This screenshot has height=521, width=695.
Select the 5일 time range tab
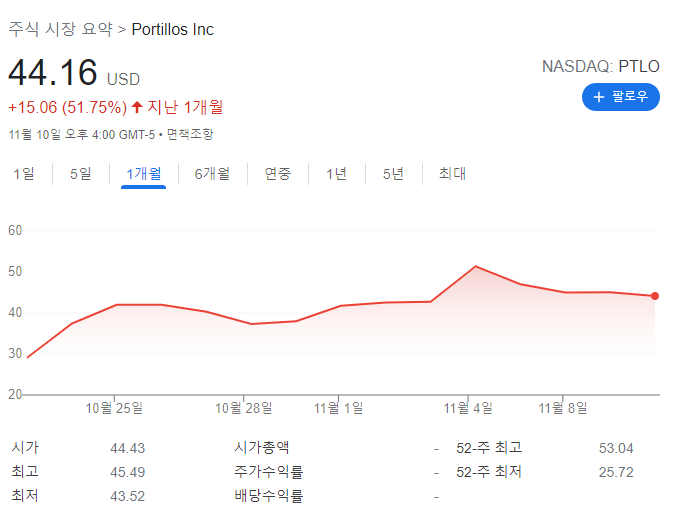(81, 173)
